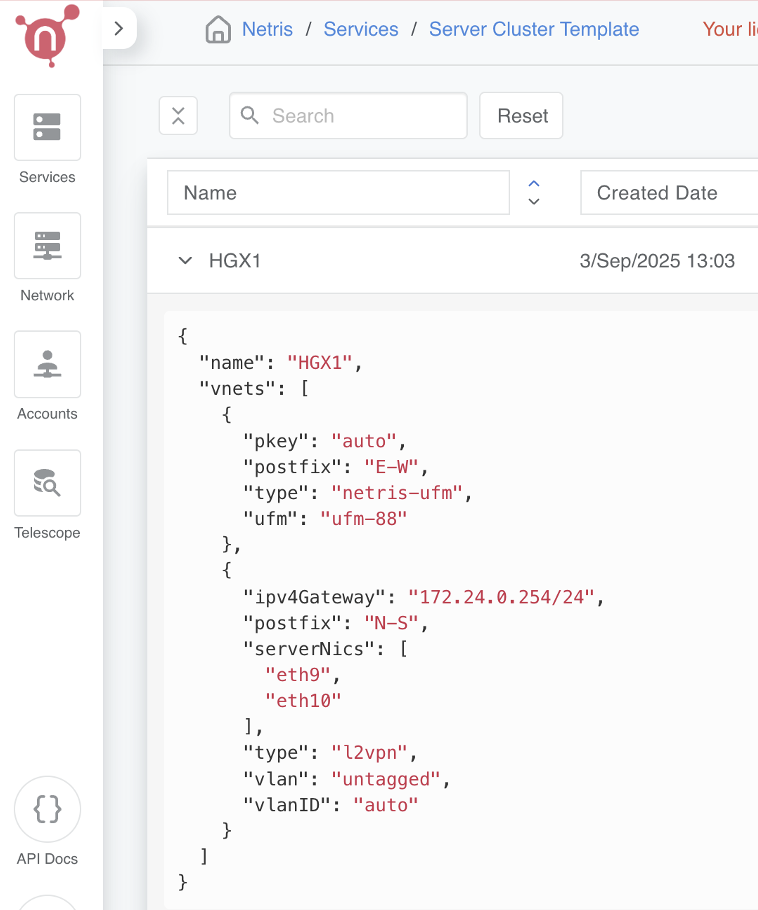Click the collapse-all icon above the list

point(178,115)
